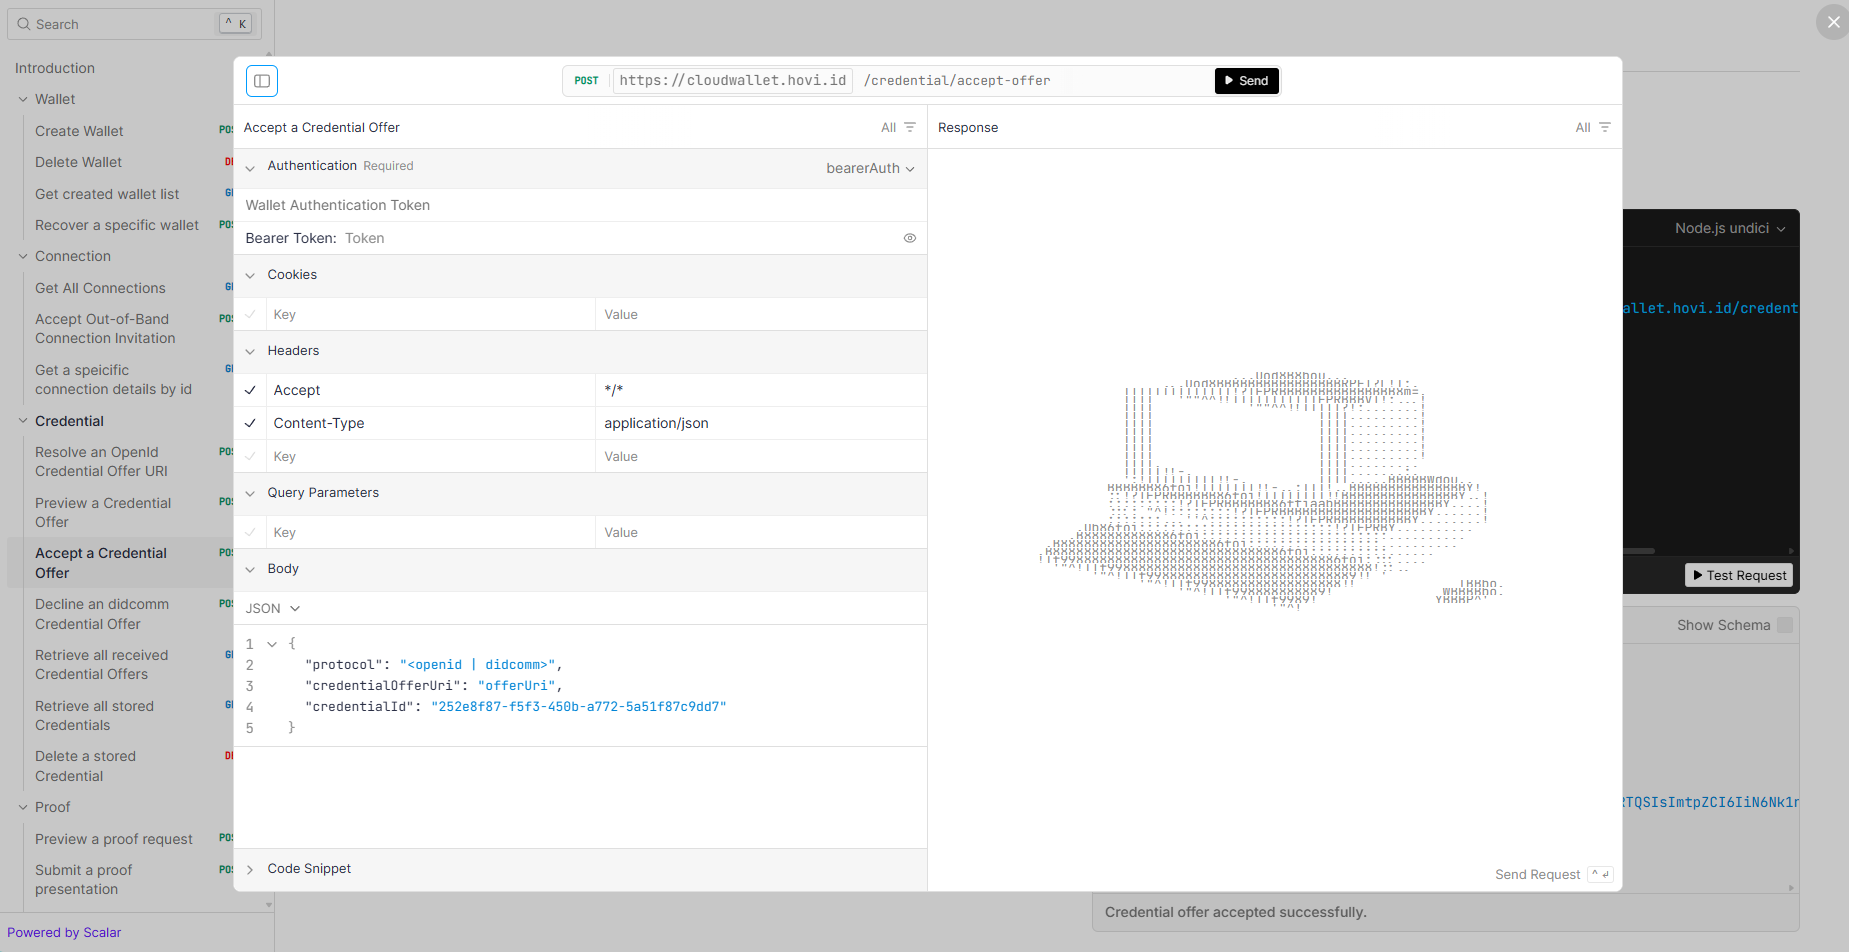Click the Test Request play button

point(1738,575)
